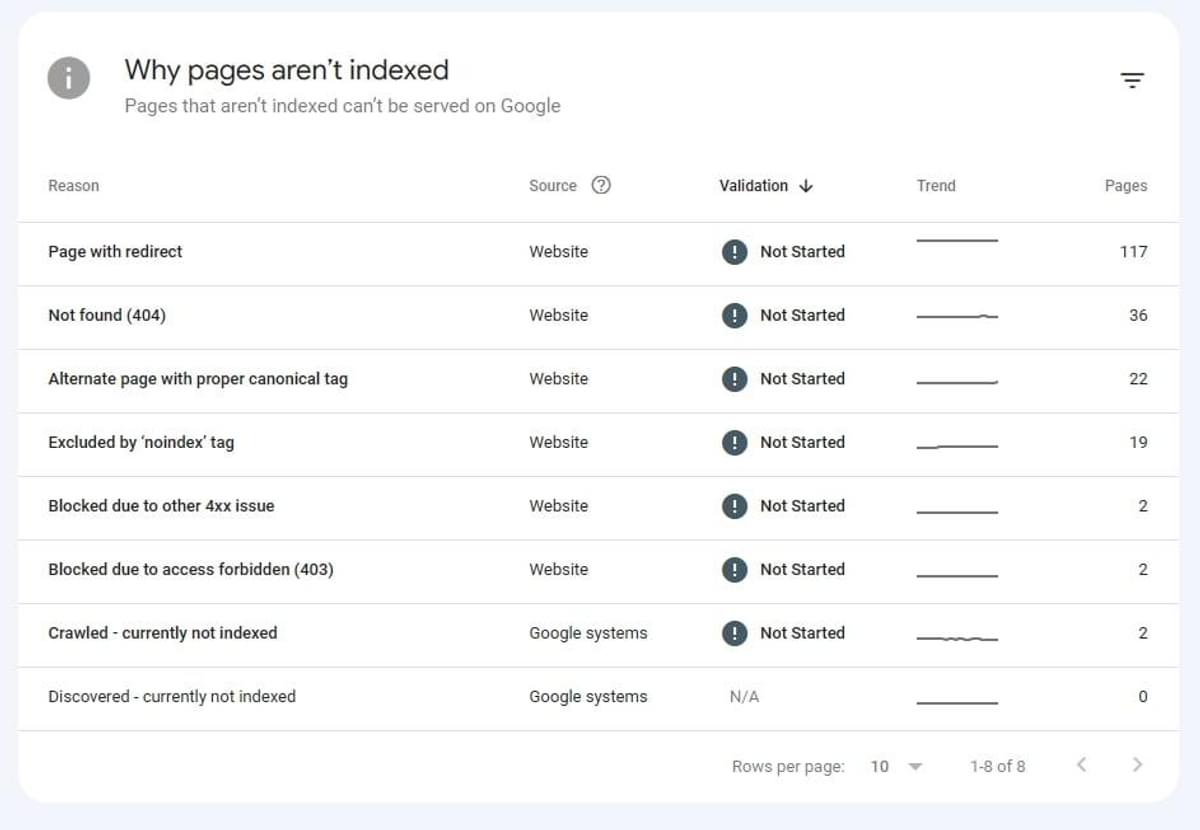Click Website source in other 4xx issue row

[x=558, y=506]
